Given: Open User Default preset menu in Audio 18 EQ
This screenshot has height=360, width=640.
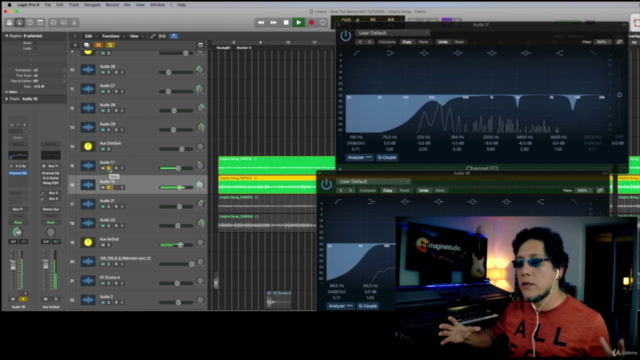Looking at the screenshot, I should click(x=373, y=181).
